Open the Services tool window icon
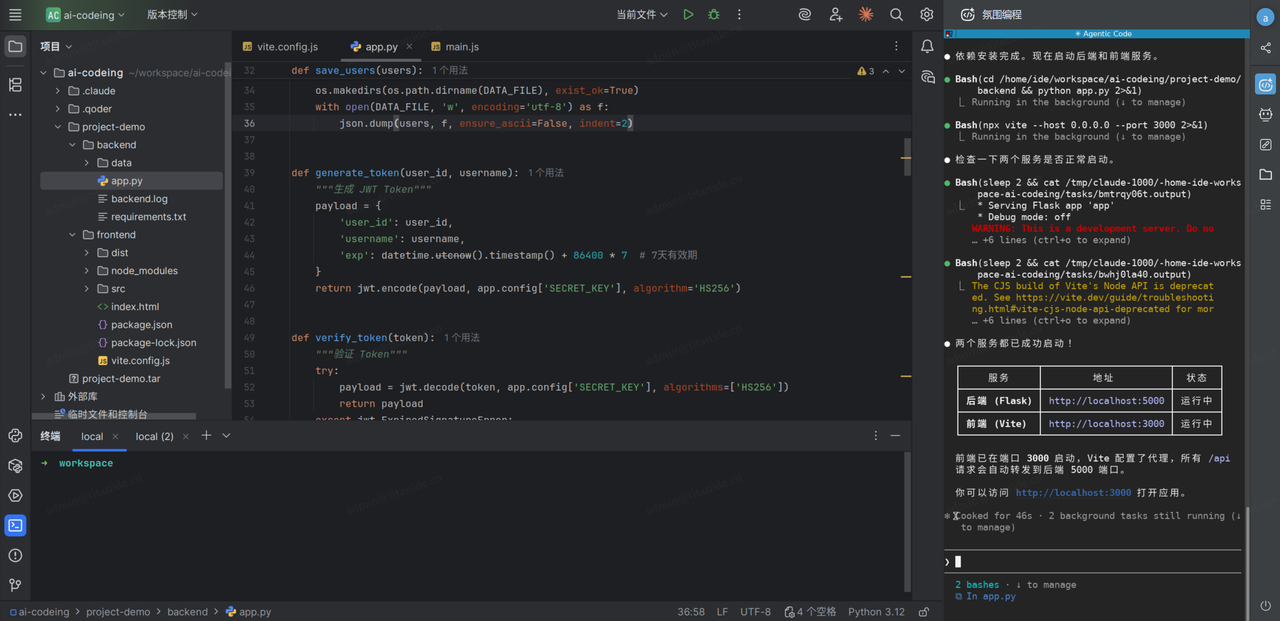The height and width of the screenshot is (621, 1280). coord(15,495)
